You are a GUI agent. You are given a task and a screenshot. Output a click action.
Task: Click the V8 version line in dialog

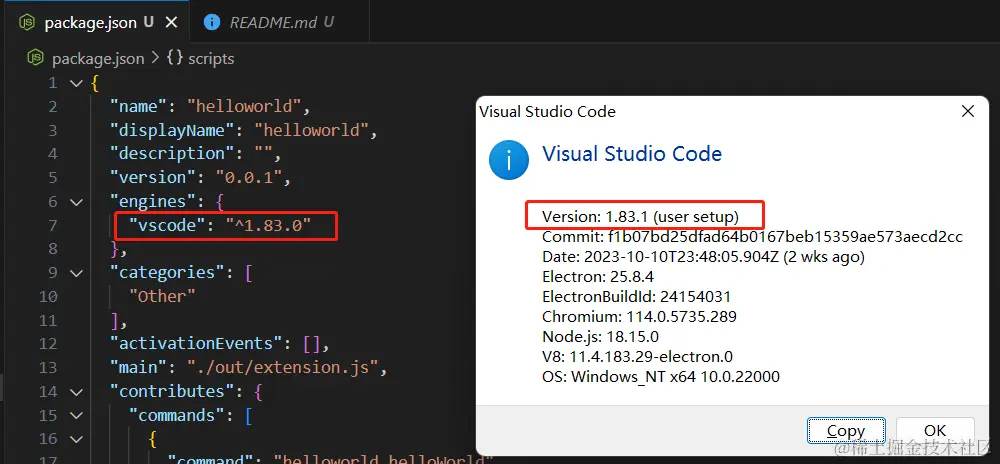click(x=637, y=356)
